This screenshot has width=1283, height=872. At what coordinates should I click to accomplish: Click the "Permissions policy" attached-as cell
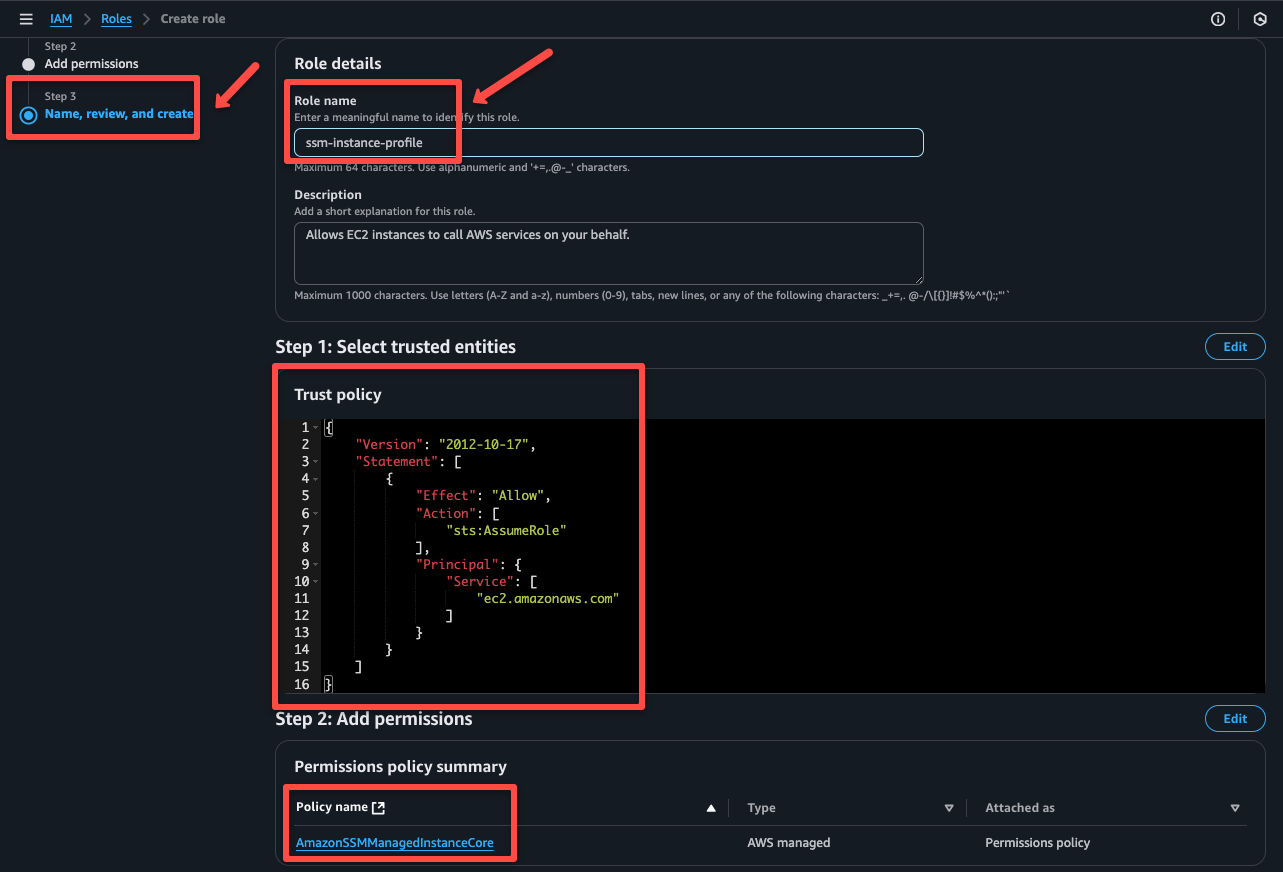click(x=1037, y=843)
